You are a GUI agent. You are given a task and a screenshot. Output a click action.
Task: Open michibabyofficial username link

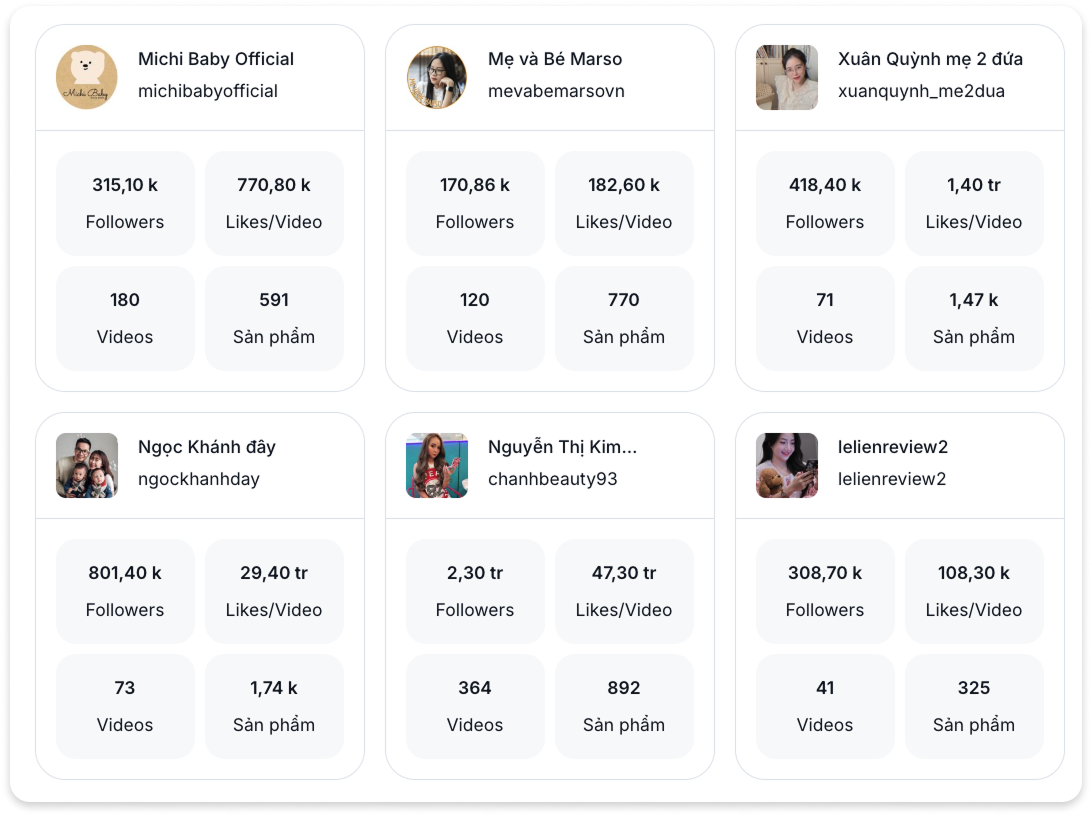pyautogui.click(x=208, y=91)
